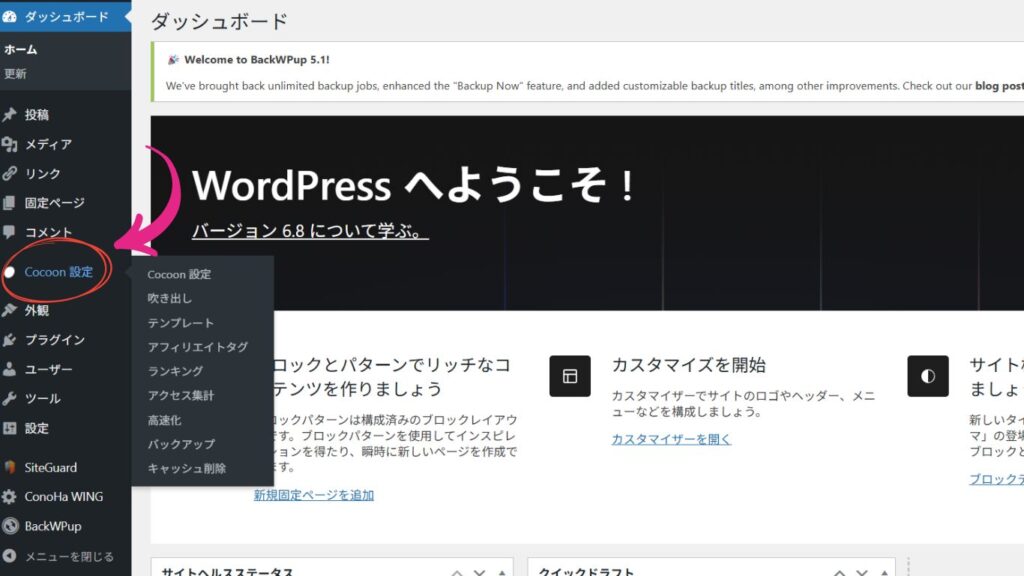The width and height of the screenshot is (1024, 576).
Task: Select テンプレート in Cocoon submenu
Action: click(180, 323)
